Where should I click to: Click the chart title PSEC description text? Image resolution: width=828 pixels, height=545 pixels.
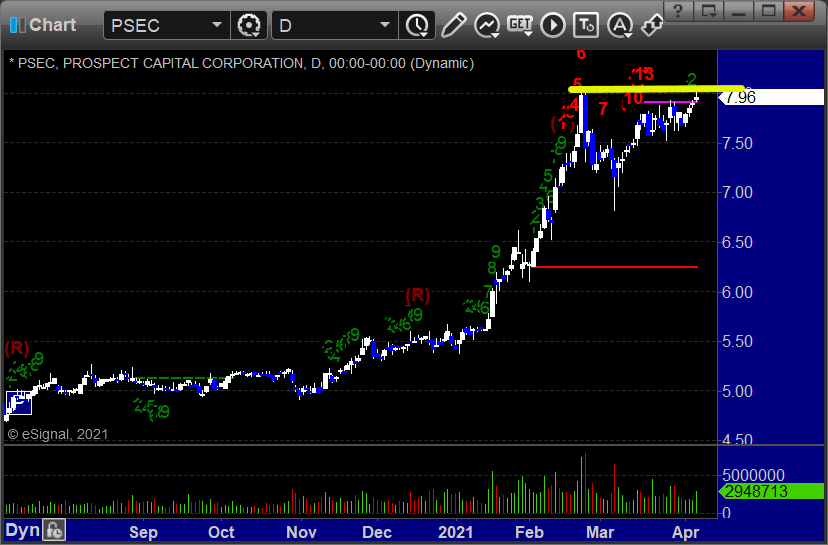tap(241, 63)
